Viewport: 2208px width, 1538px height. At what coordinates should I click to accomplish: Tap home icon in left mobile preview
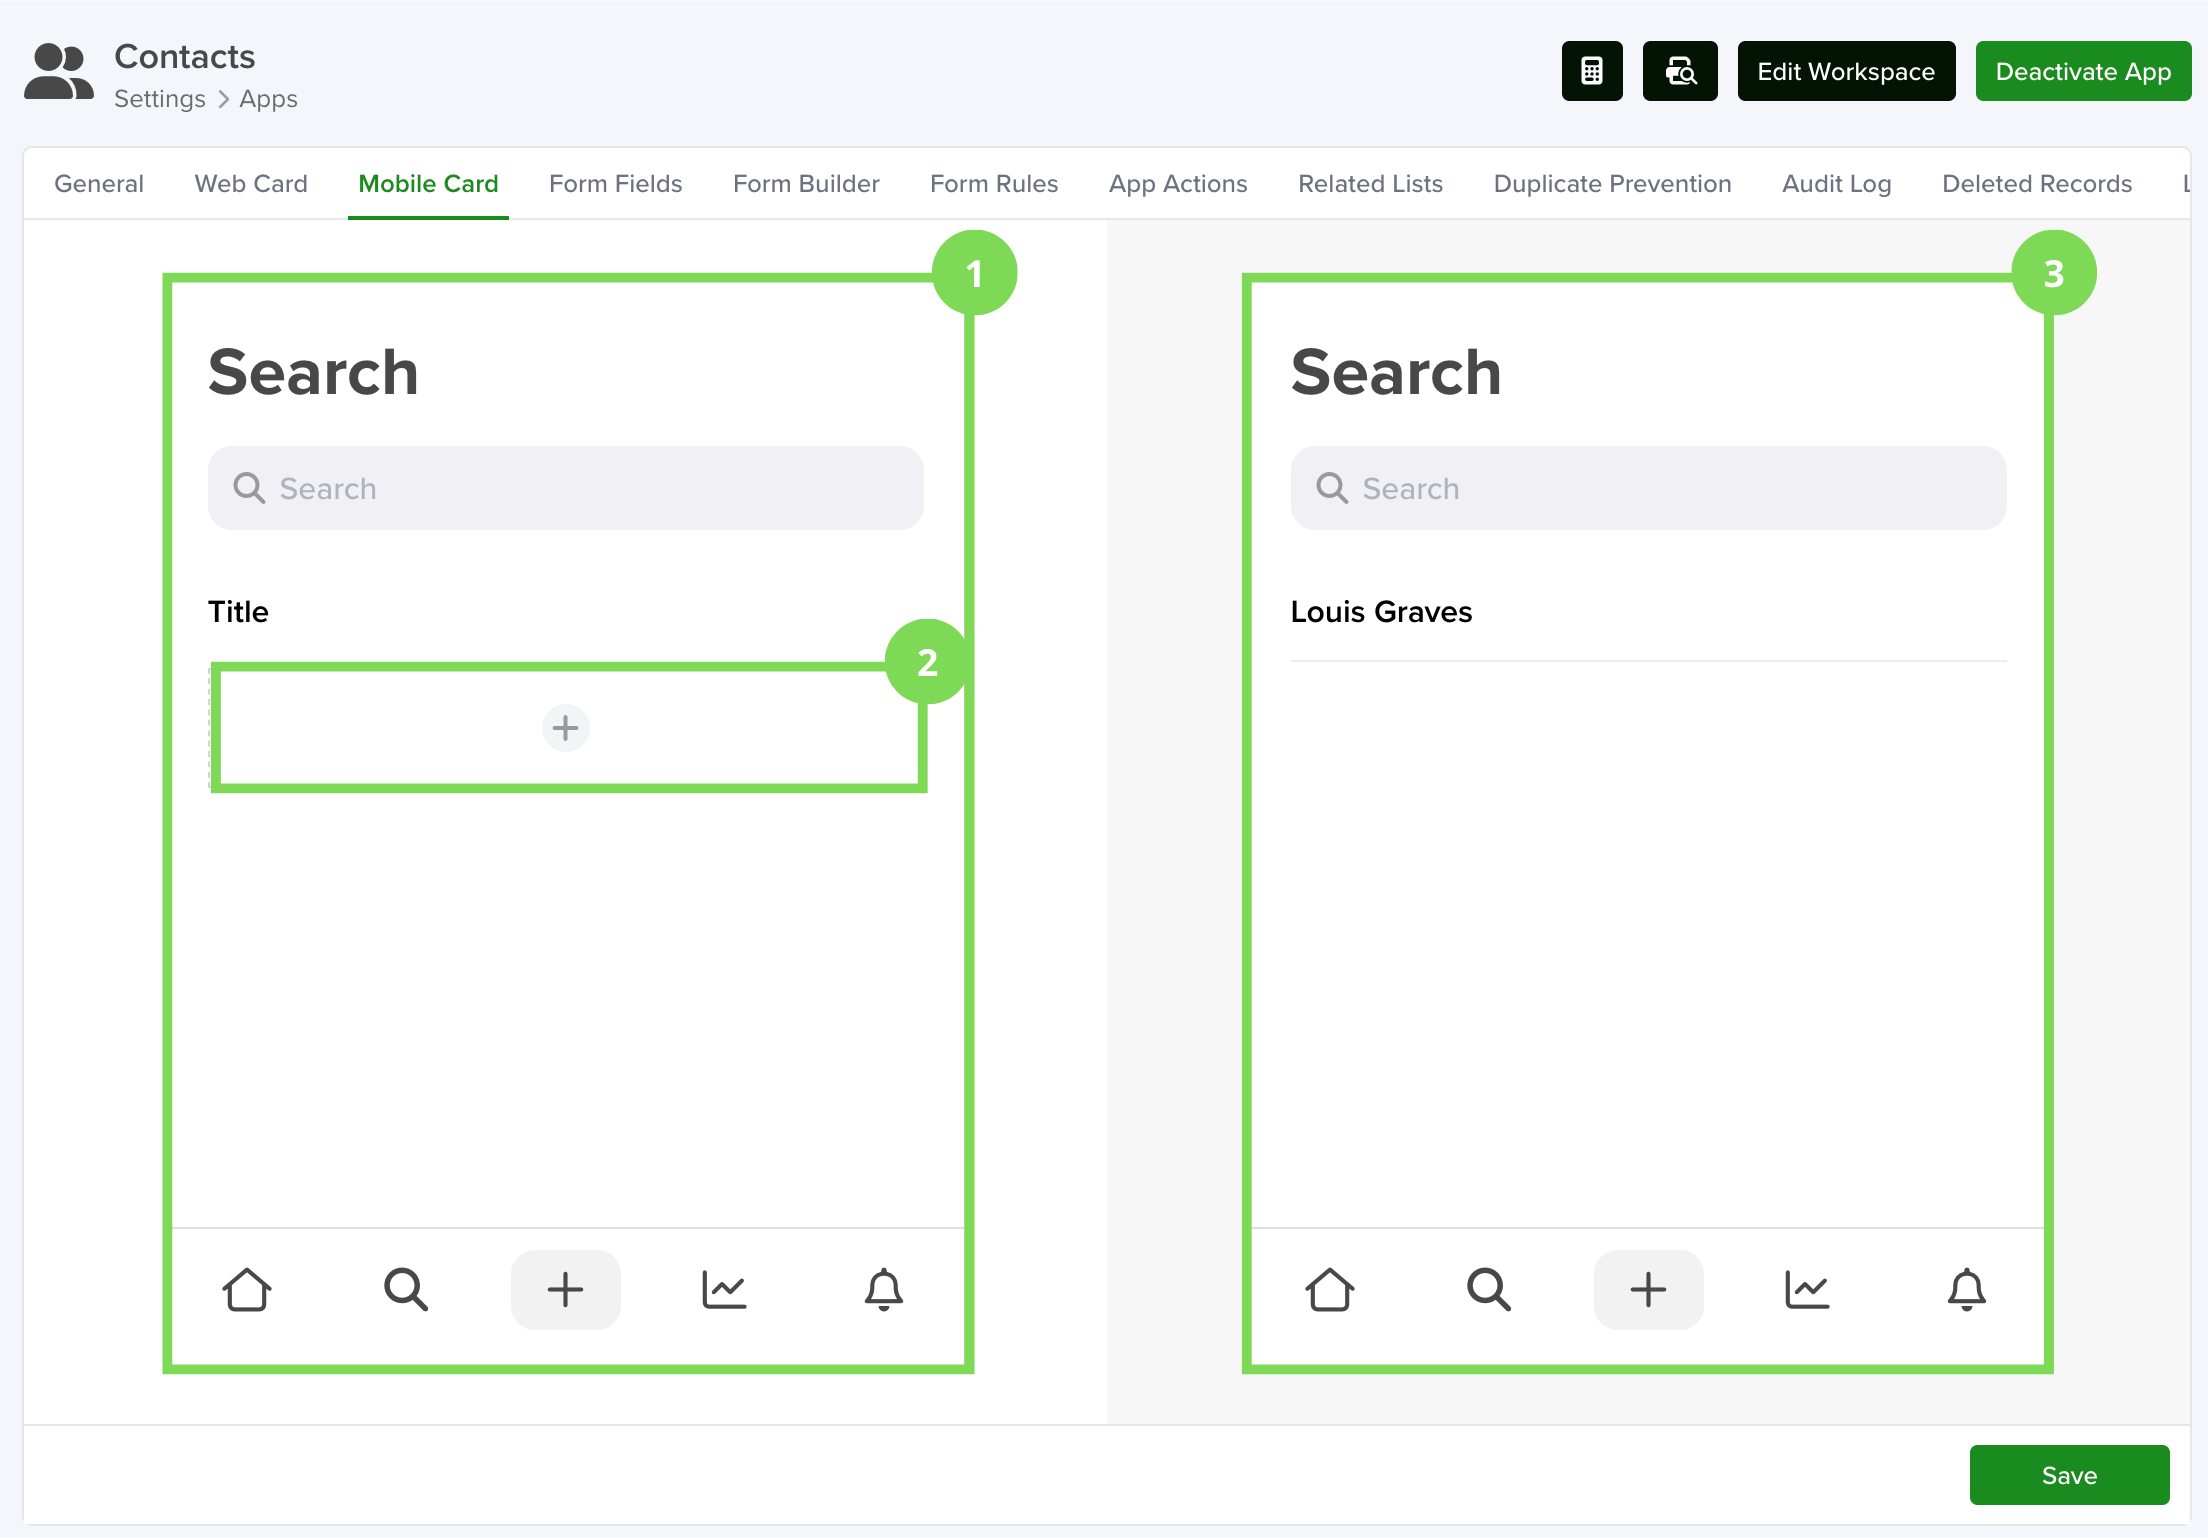(x=246, y=1289)
